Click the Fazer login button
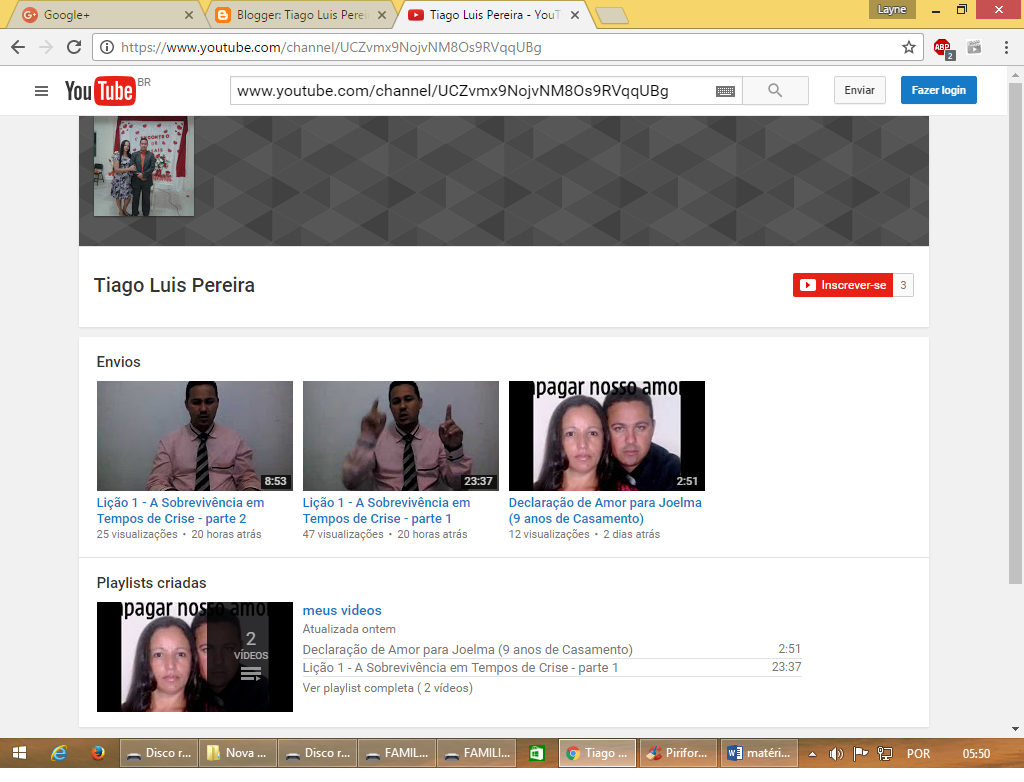This screenshot has height=782, width=1024. 938,90
